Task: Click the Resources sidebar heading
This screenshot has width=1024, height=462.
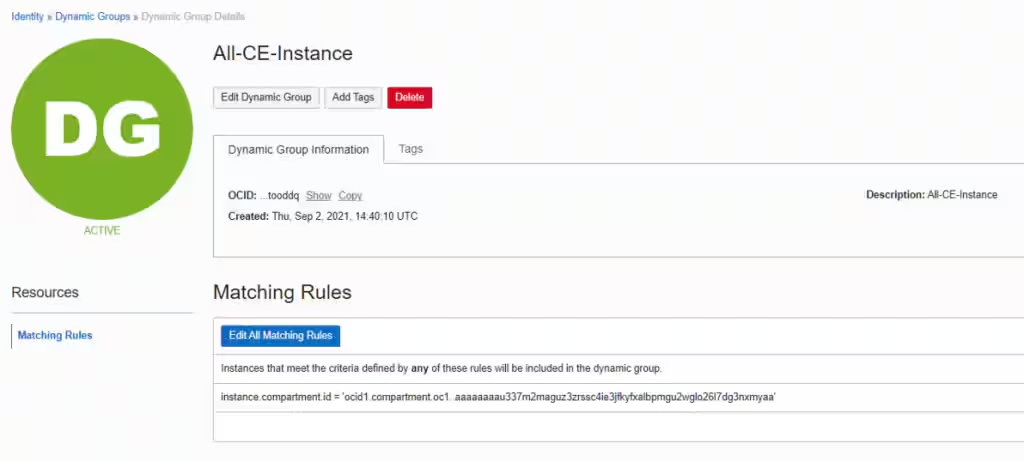Action: (45, 292)
